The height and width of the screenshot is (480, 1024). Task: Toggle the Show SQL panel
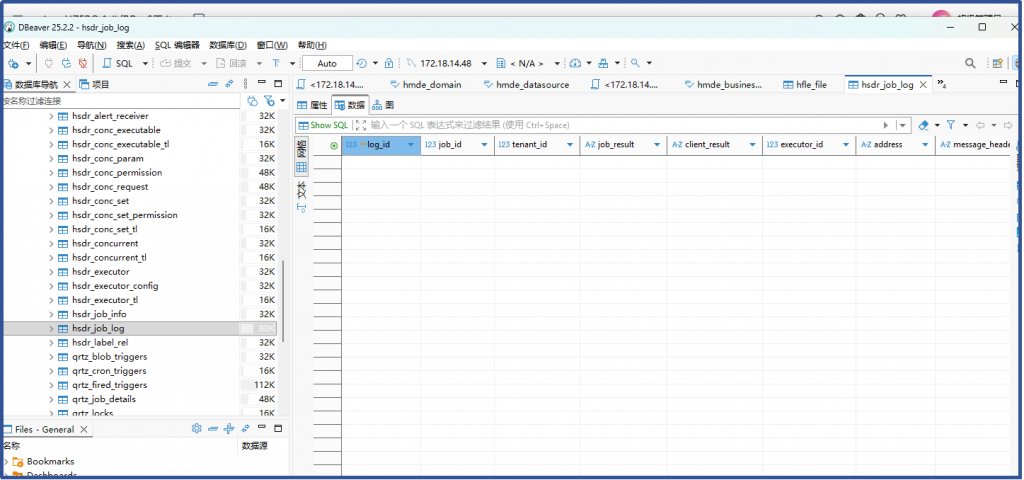coord(323,125)
